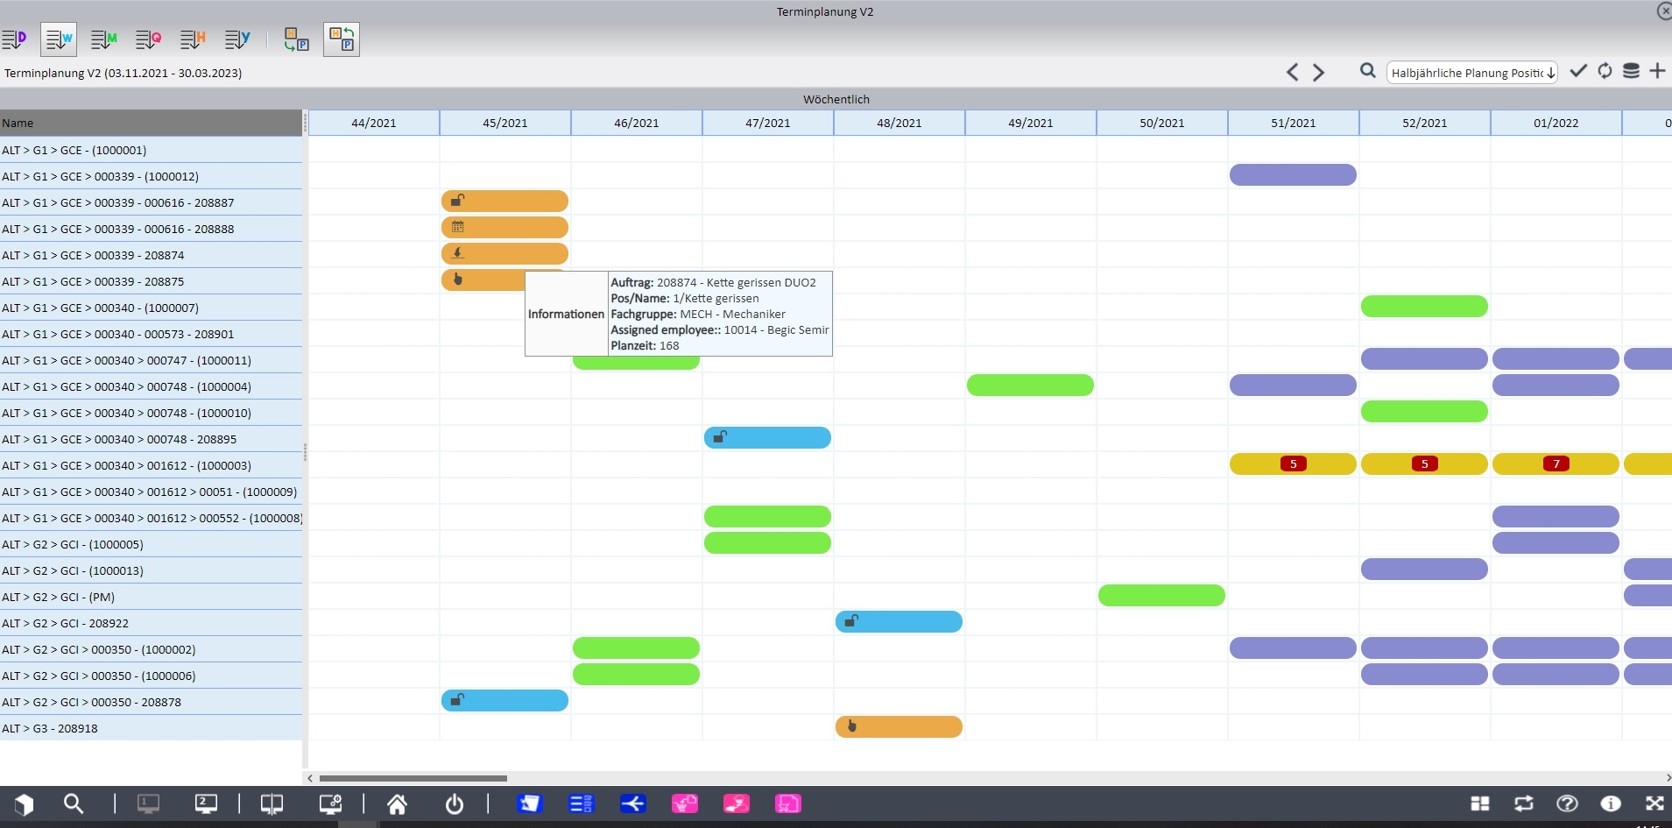This screenshot has width=1672, height=828.
Task: Switch to the monthly (M) view
Action: point(104,40)
